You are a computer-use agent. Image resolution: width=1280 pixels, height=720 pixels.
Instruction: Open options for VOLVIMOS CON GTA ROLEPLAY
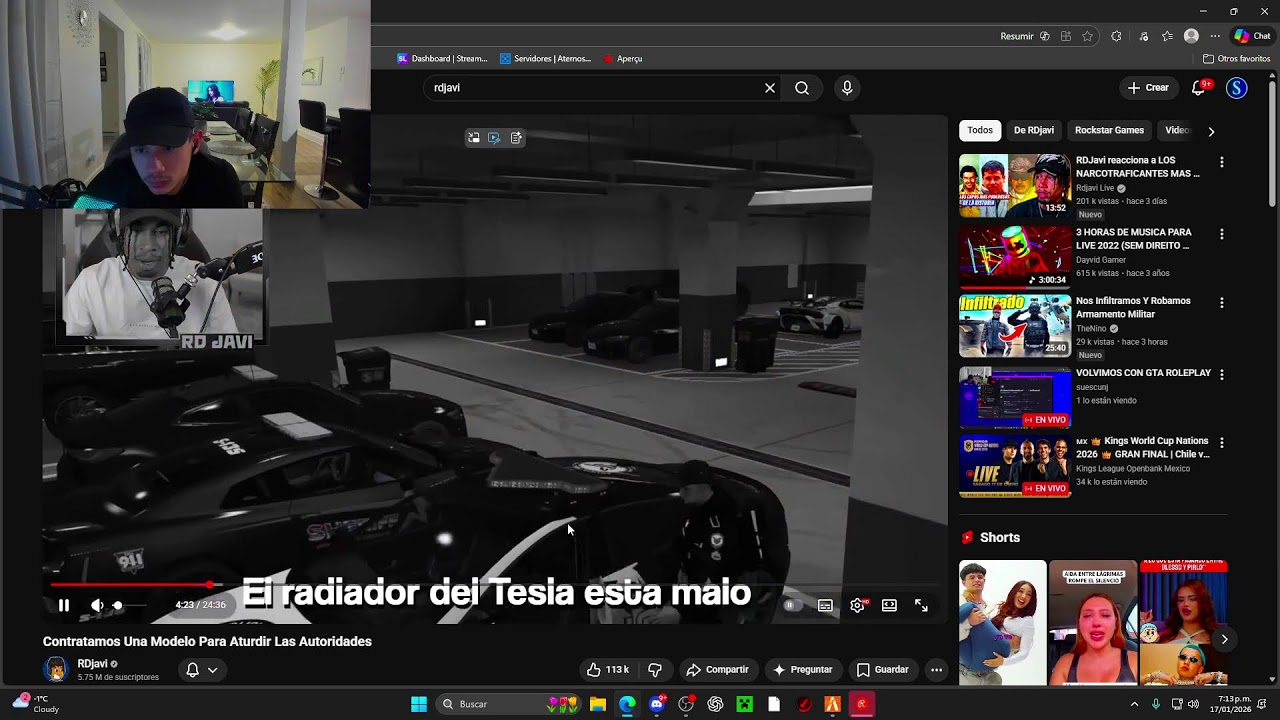click(x=1221, y=374)
